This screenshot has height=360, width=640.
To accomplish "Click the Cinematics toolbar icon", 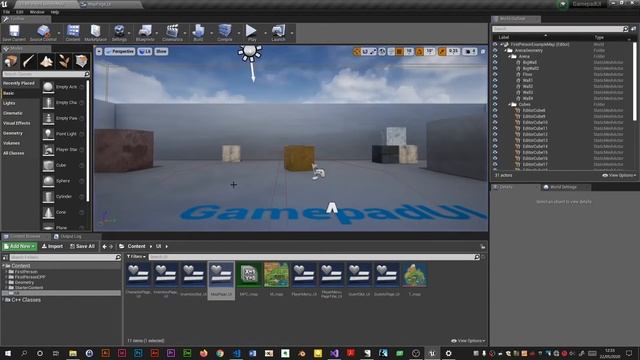I will tap(172, 31).
